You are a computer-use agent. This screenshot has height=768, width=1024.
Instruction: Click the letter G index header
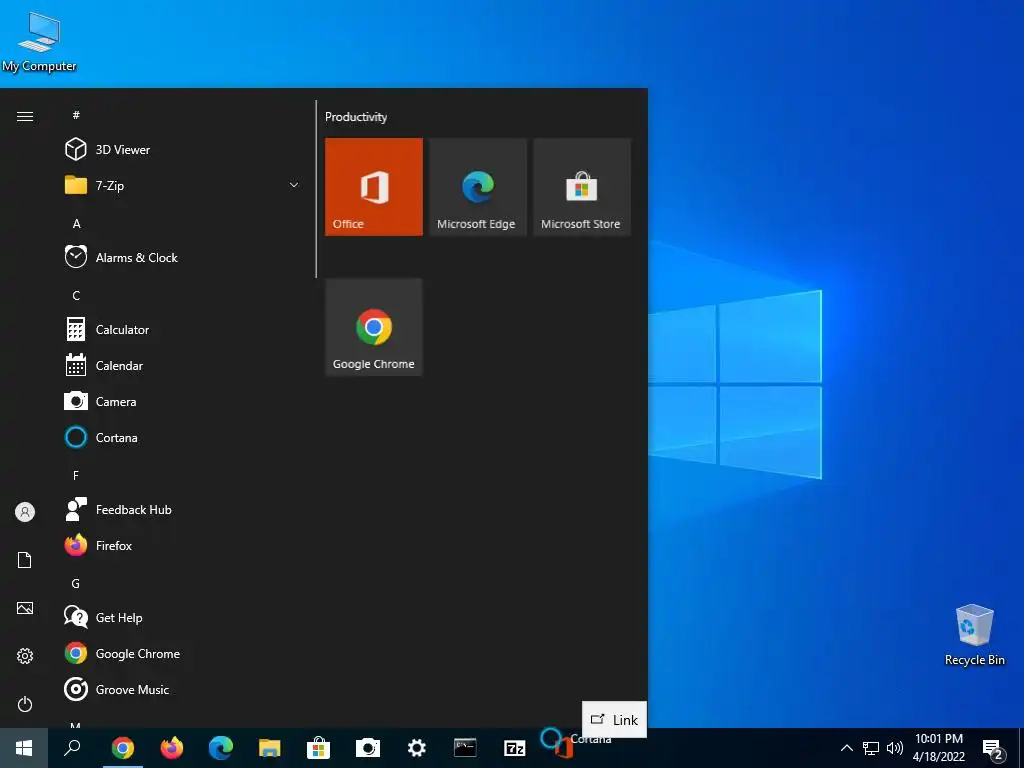pyautogui.click(x=76, y=584)
